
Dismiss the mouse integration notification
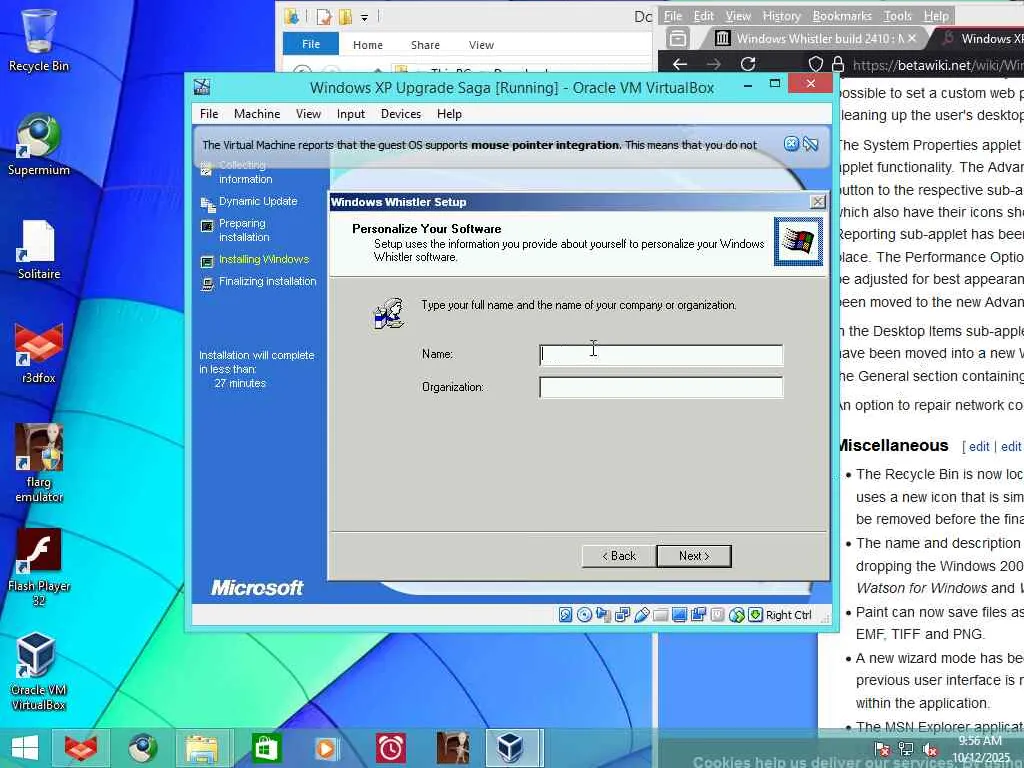791,144
